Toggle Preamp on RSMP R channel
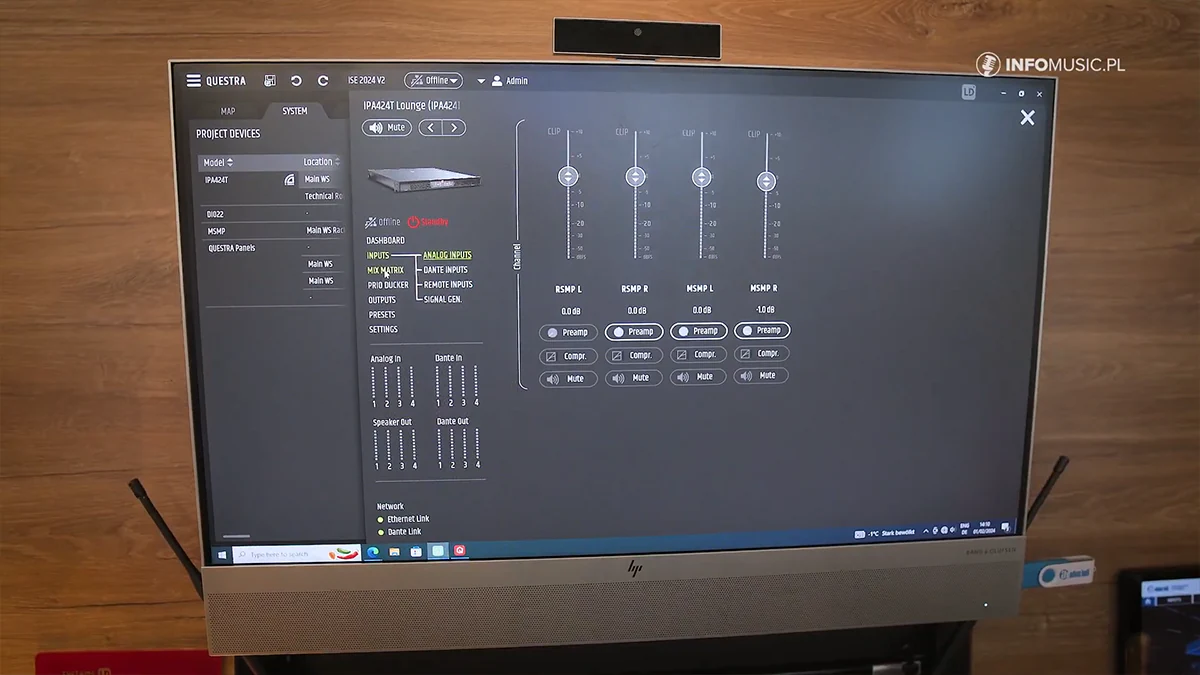Viewport: 1200px width, 675px height. pyautogui.click(x=634, y=332)
